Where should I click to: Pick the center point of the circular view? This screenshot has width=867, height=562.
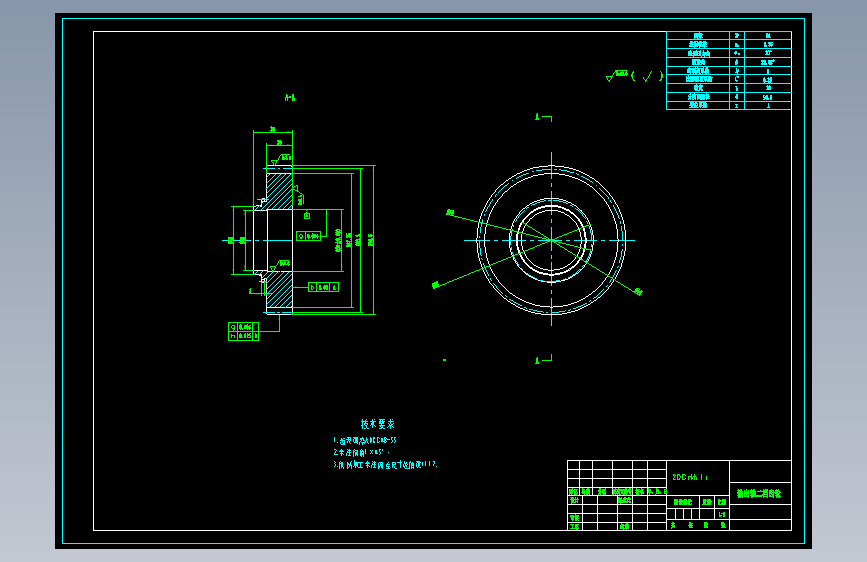(x=551, y=240)
